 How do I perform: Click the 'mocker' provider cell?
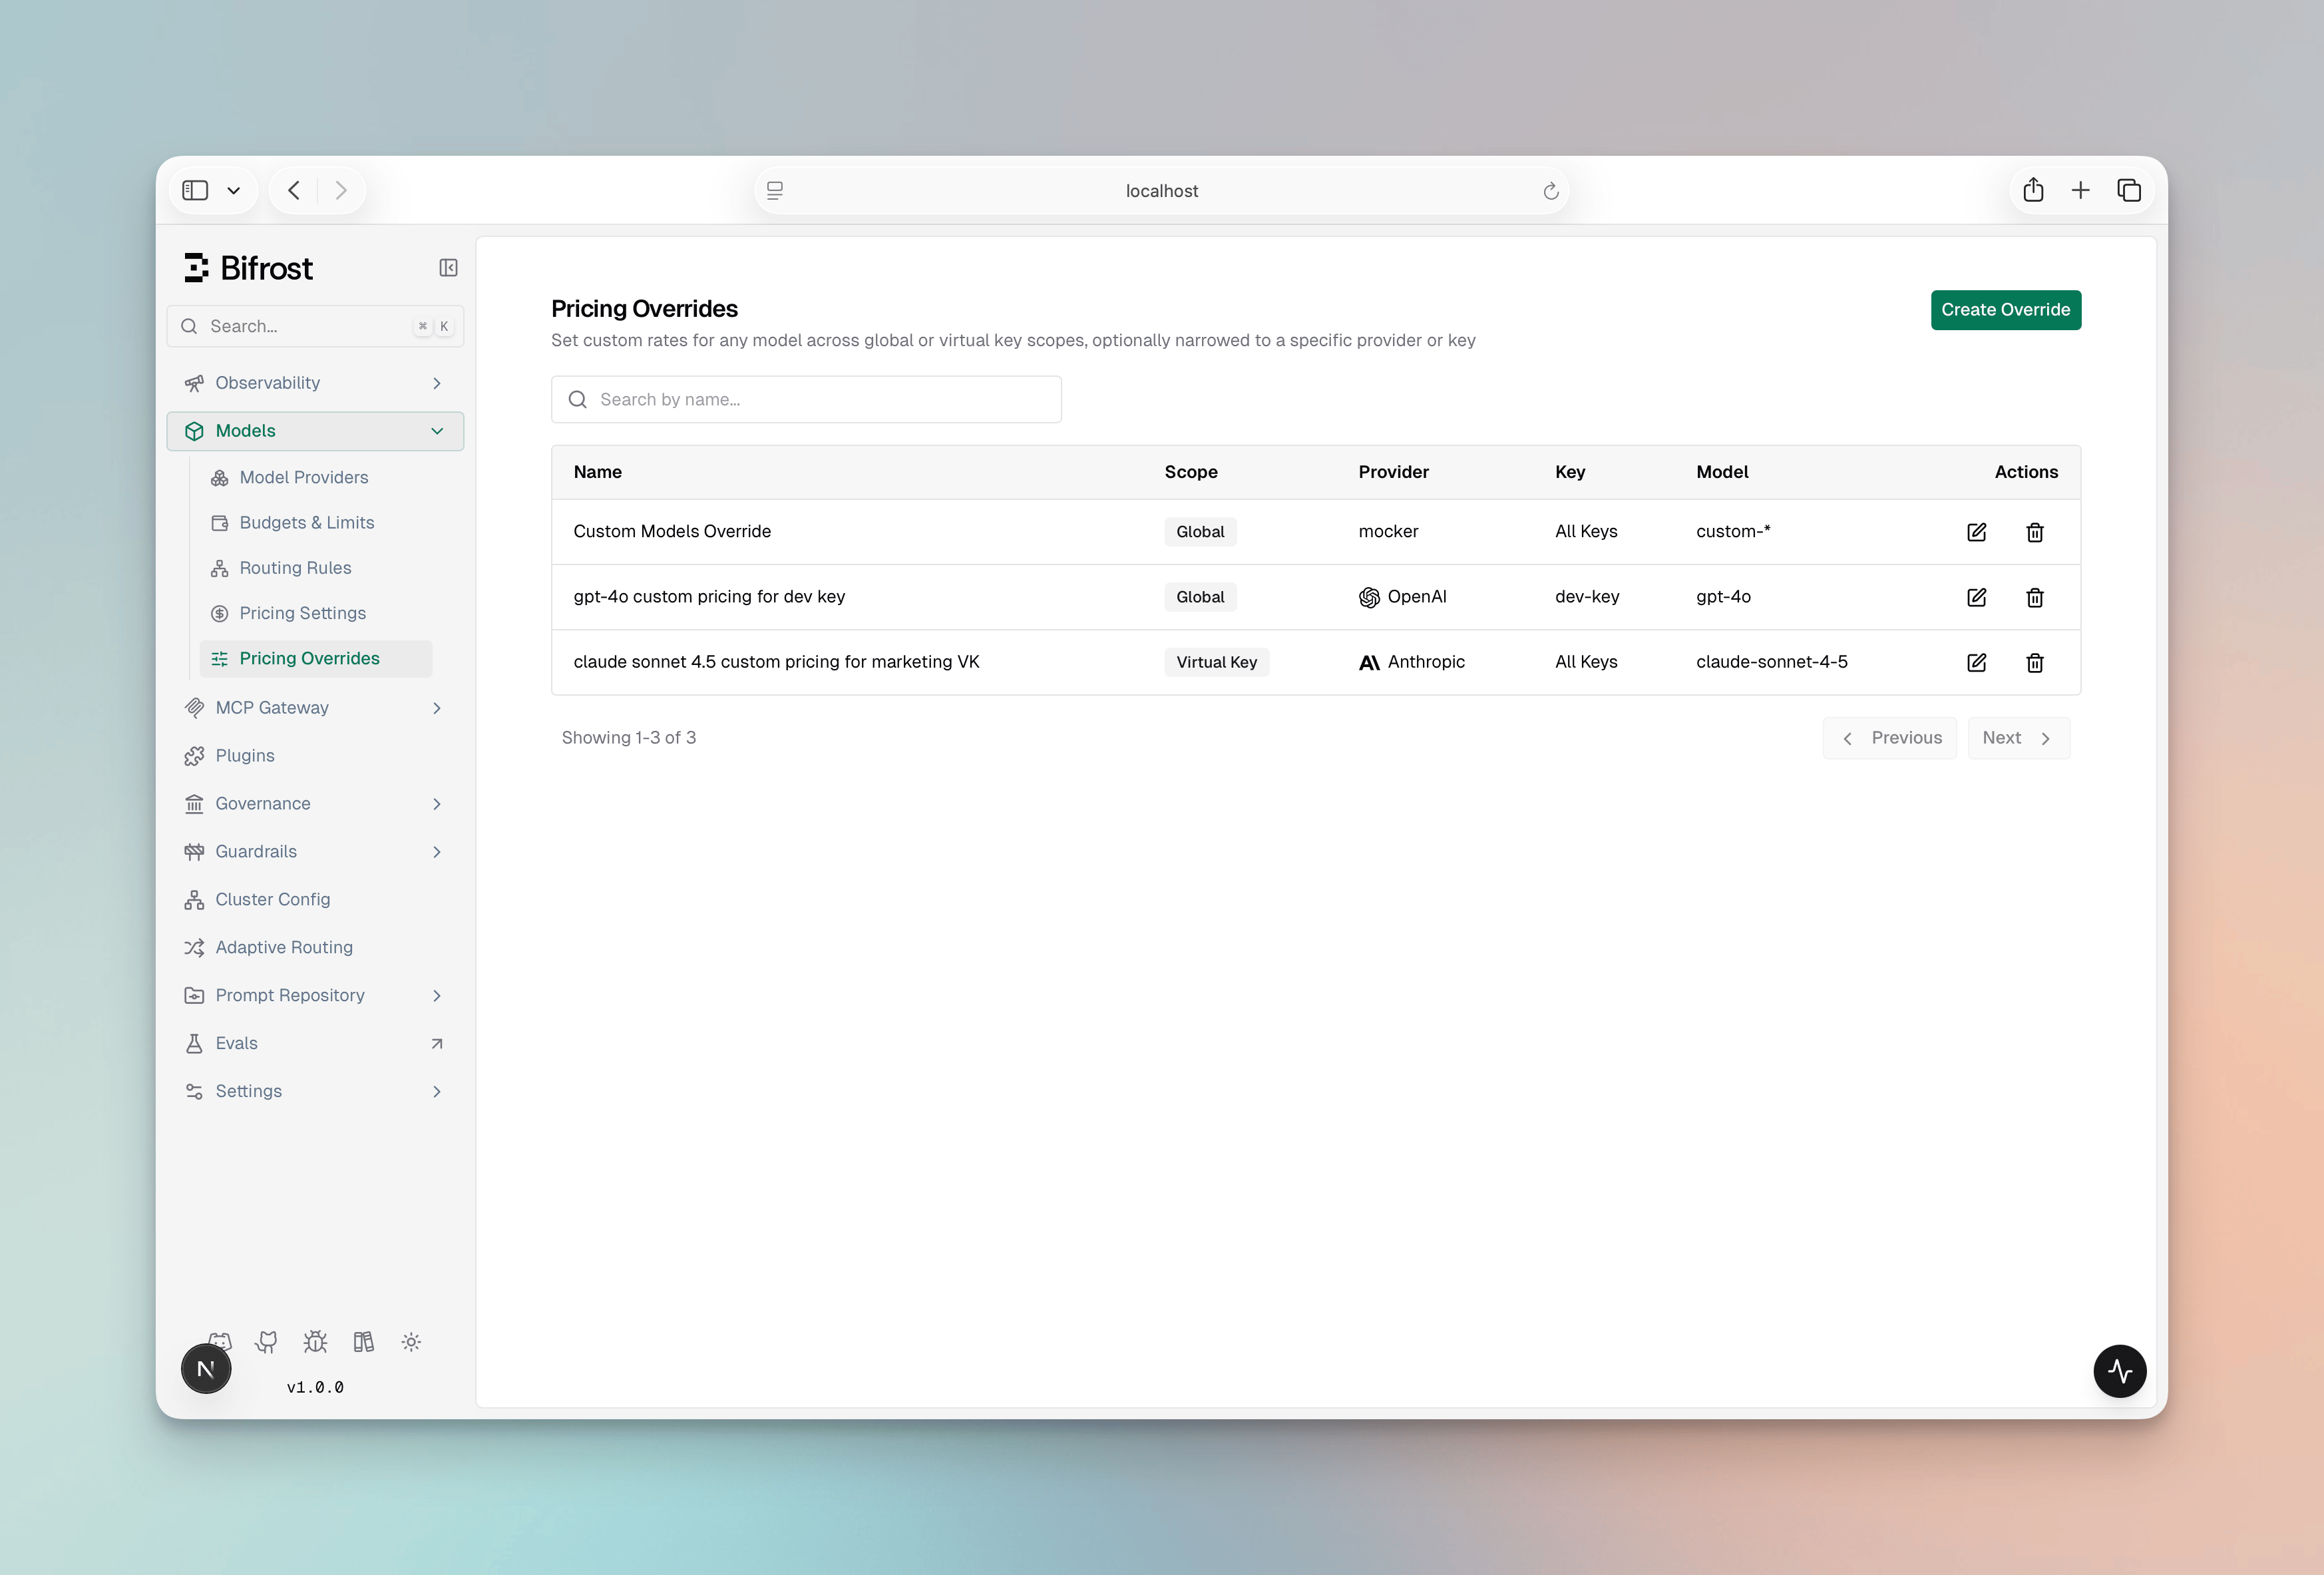tap(1388, 531)
